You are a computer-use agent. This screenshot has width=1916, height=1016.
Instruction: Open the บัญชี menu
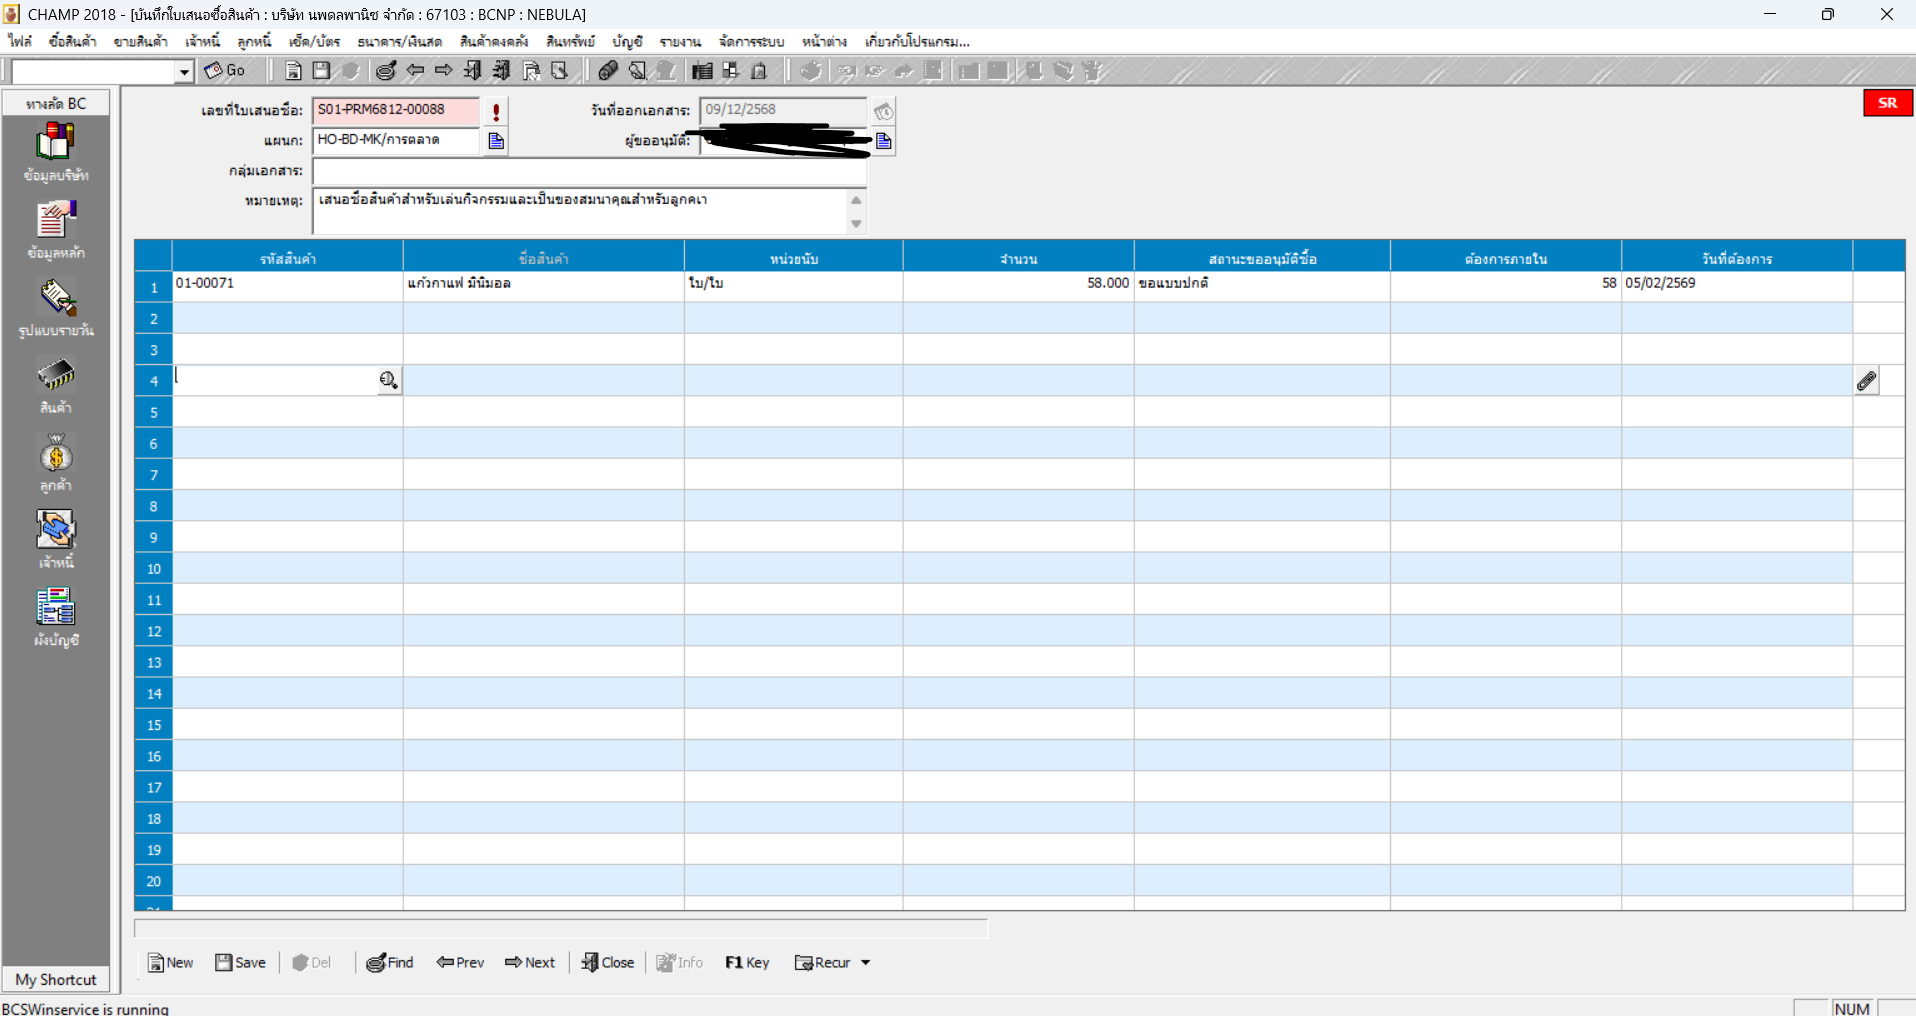(x=627, y=42)
